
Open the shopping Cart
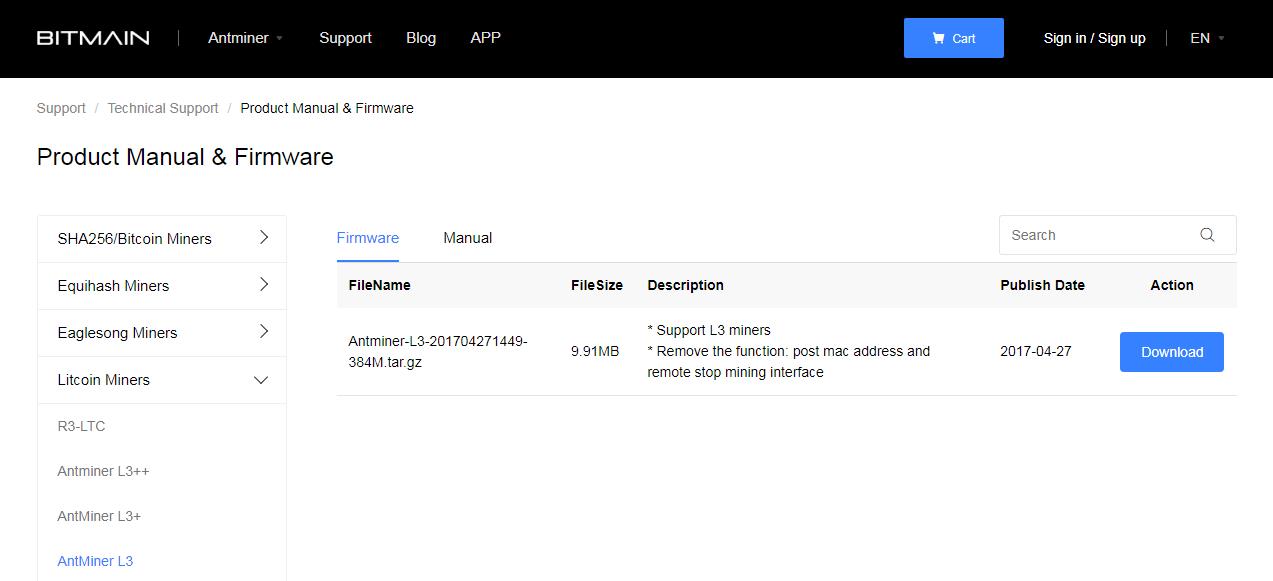(x=953, y=38)
